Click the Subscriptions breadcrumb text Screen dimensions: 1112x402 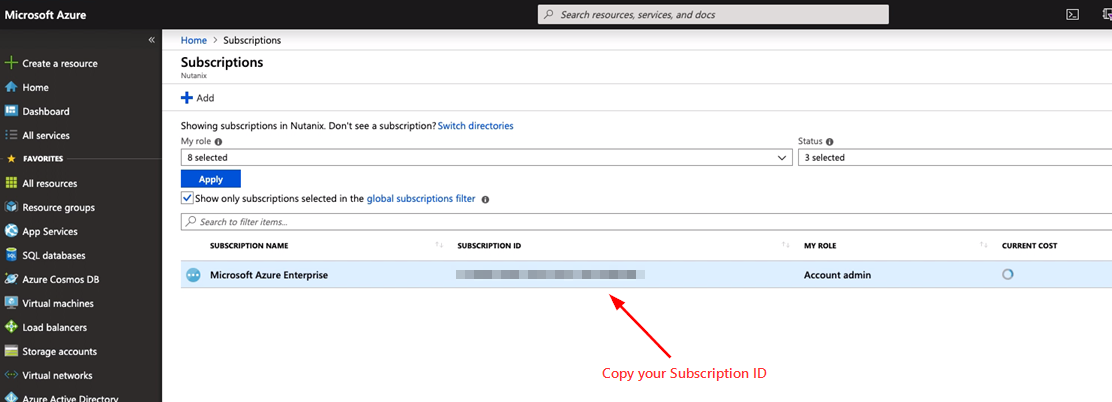click(252, 40)
